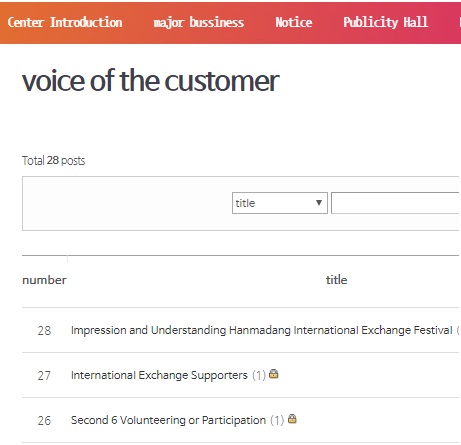
Task: Click lock icon beside International Exchange Supporters
Action: (x=274, y=374)
